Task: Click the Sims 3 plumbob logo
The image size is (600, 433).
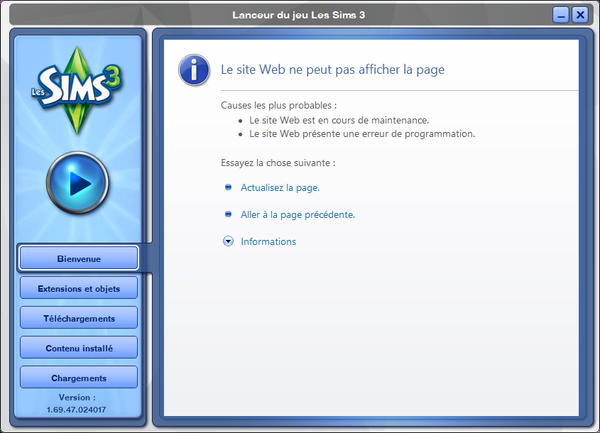Action: coord(78,90)
